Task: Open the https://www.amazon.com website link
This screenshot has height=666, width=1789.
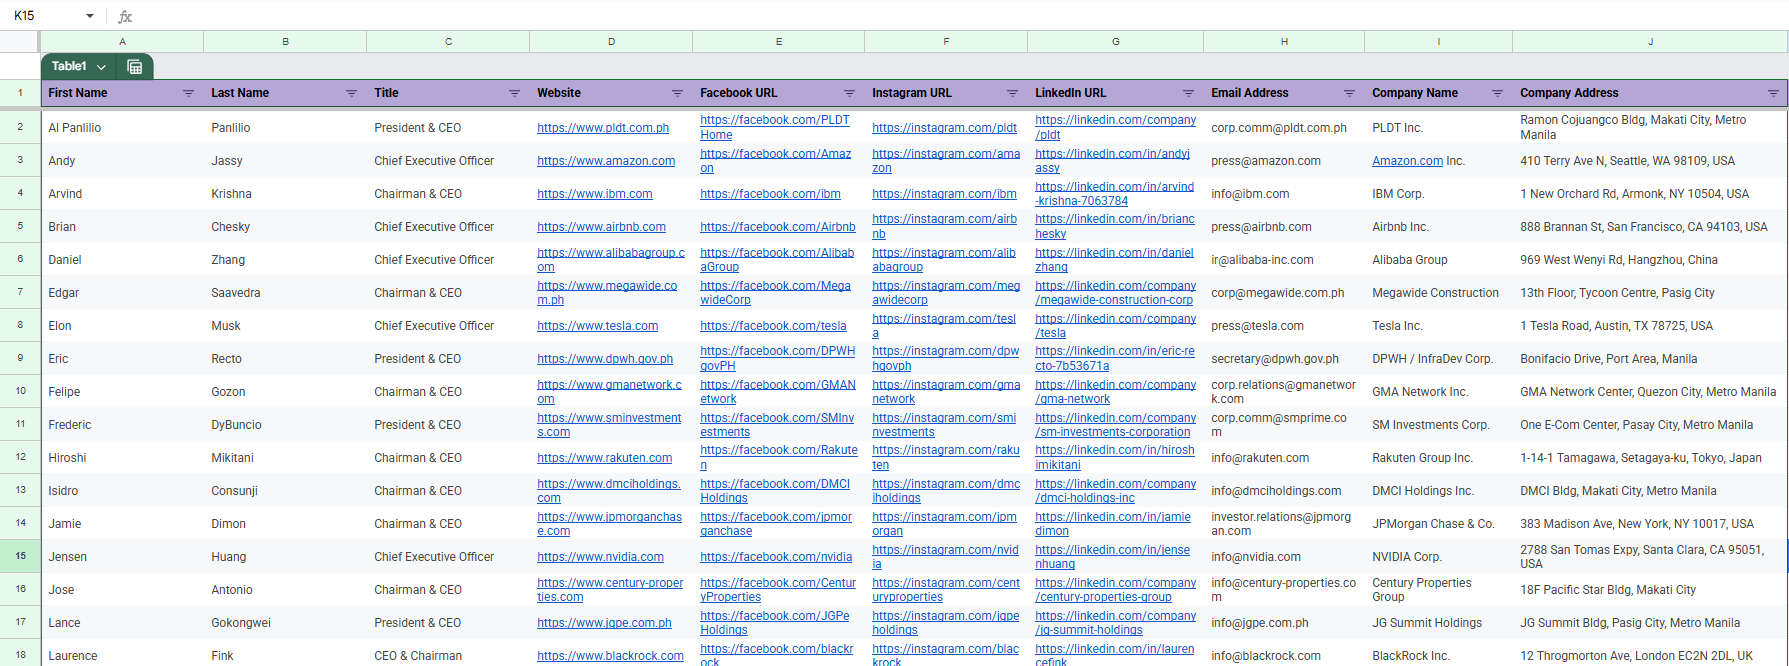Action: coord(606,161)
